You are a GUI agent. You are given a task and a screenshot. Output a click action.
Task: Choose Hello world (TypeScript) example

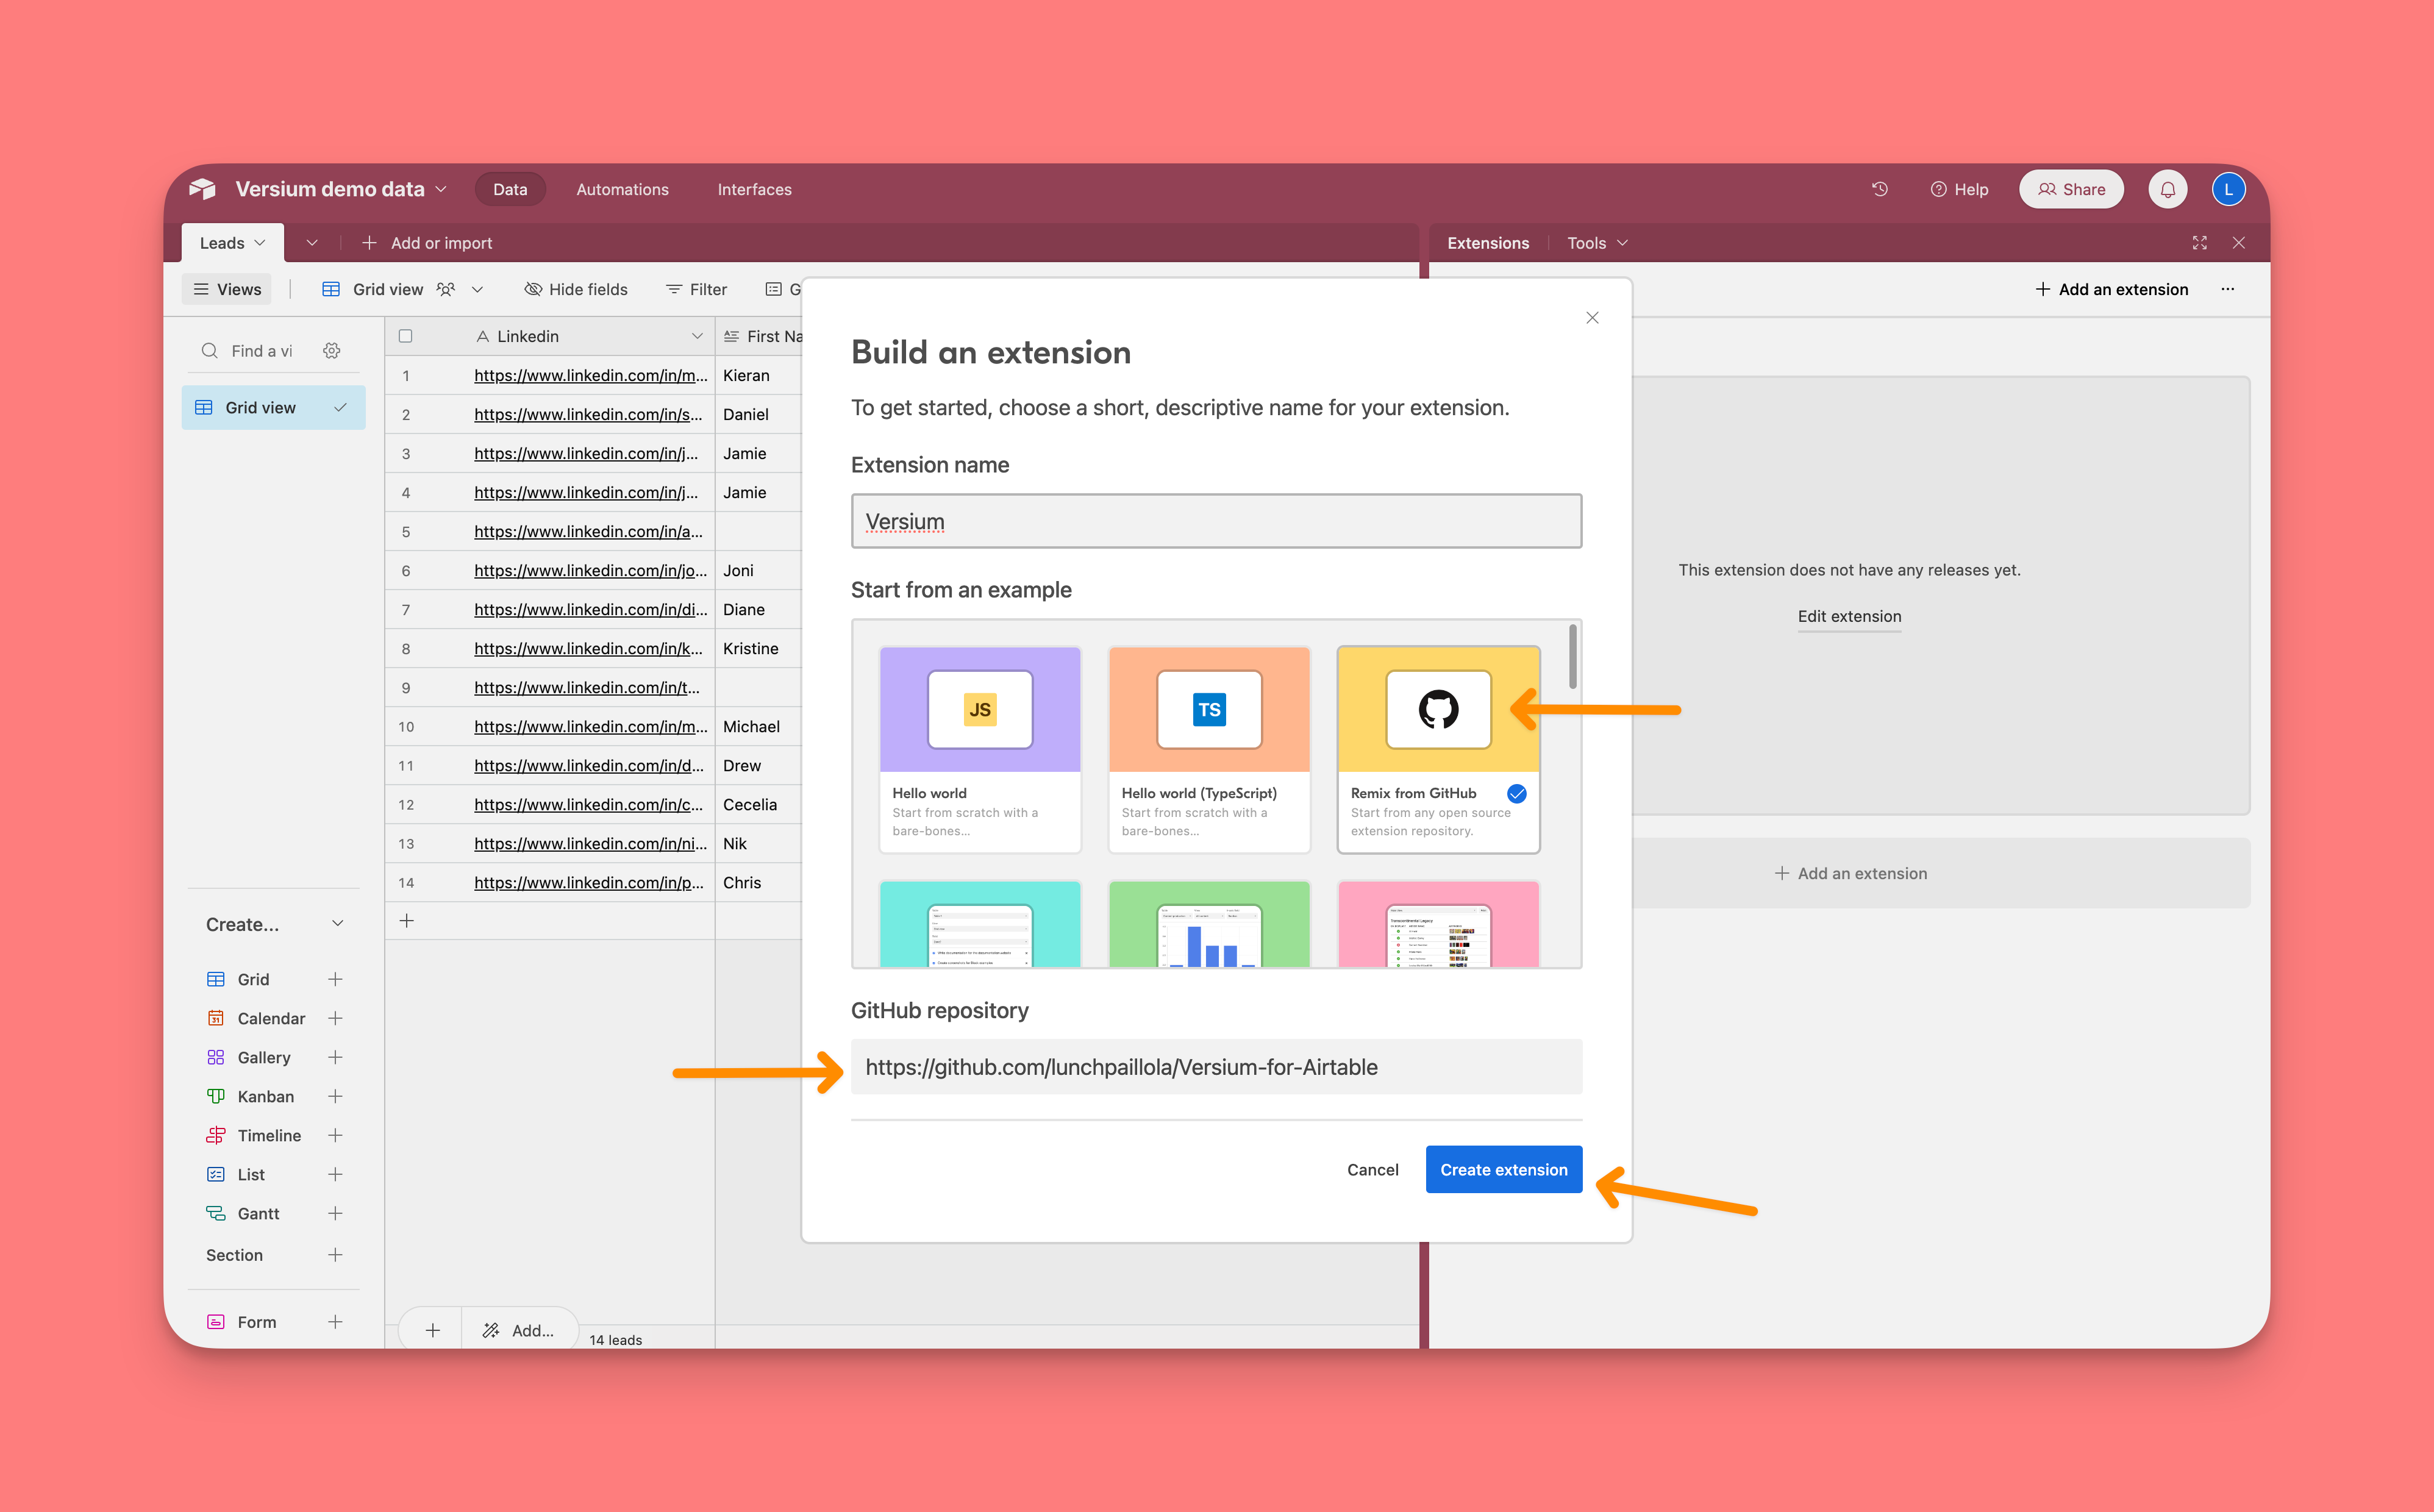pyautogui.click(x=1208, y=749)
